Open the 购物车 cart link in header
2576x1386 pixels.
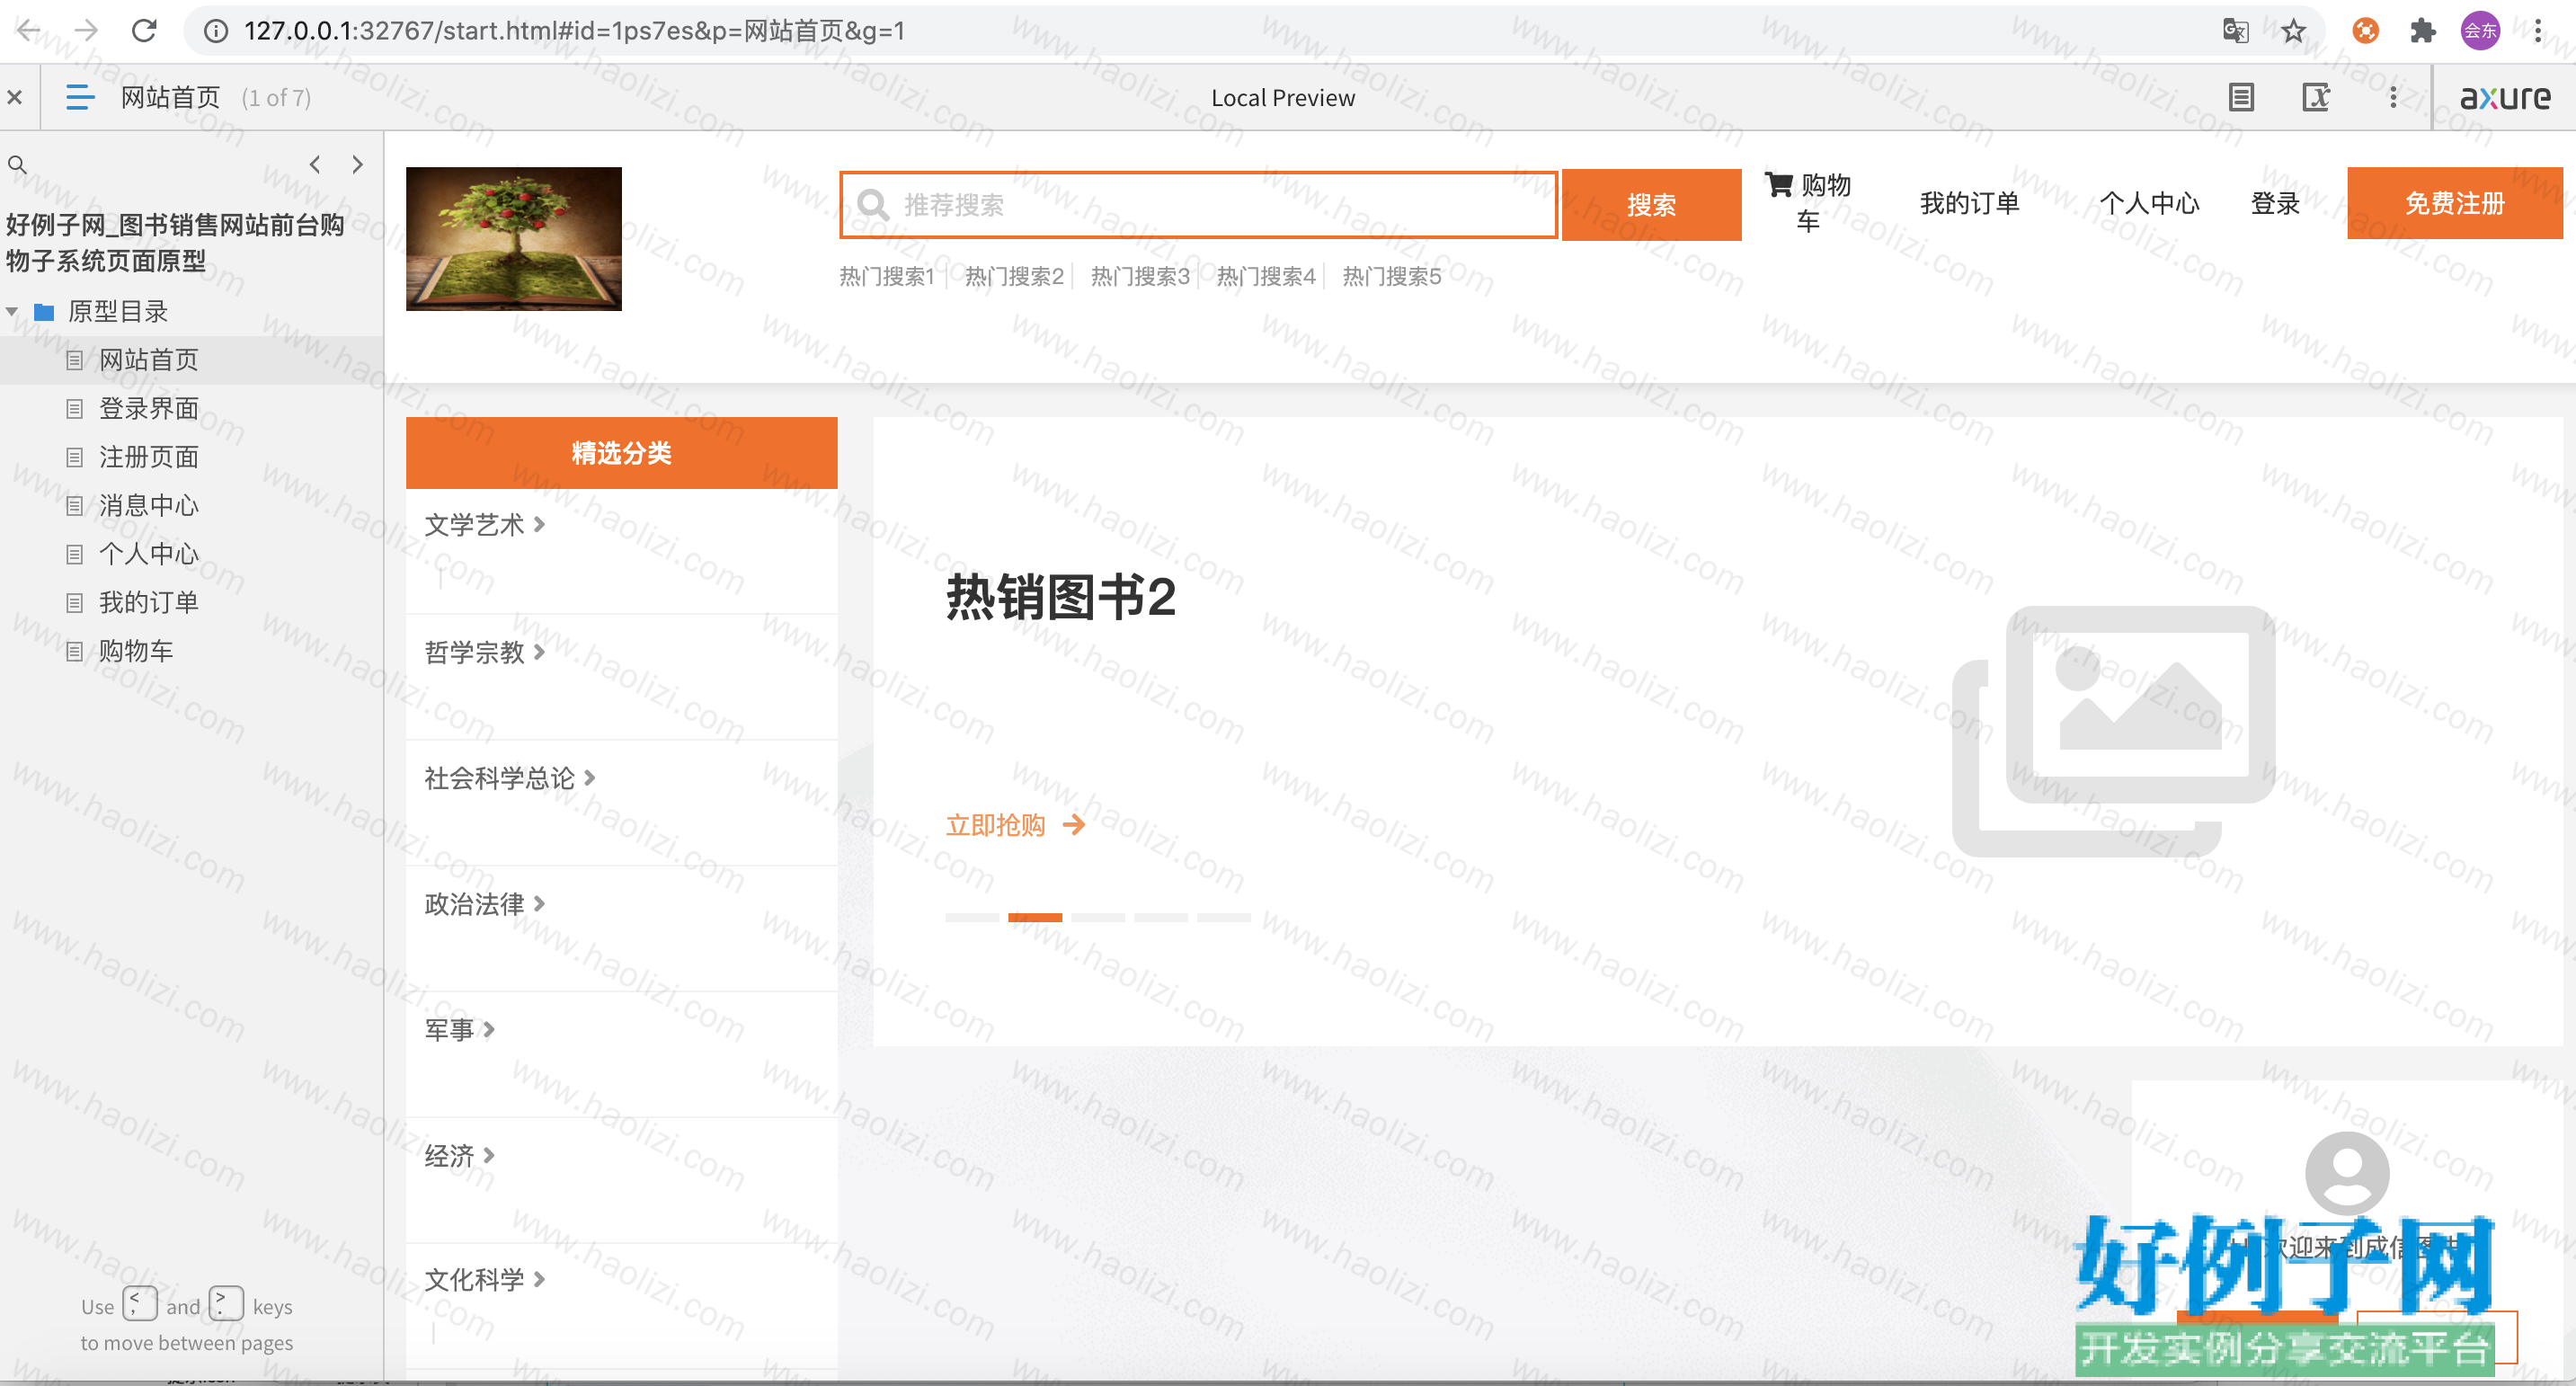coord(1808,202)
